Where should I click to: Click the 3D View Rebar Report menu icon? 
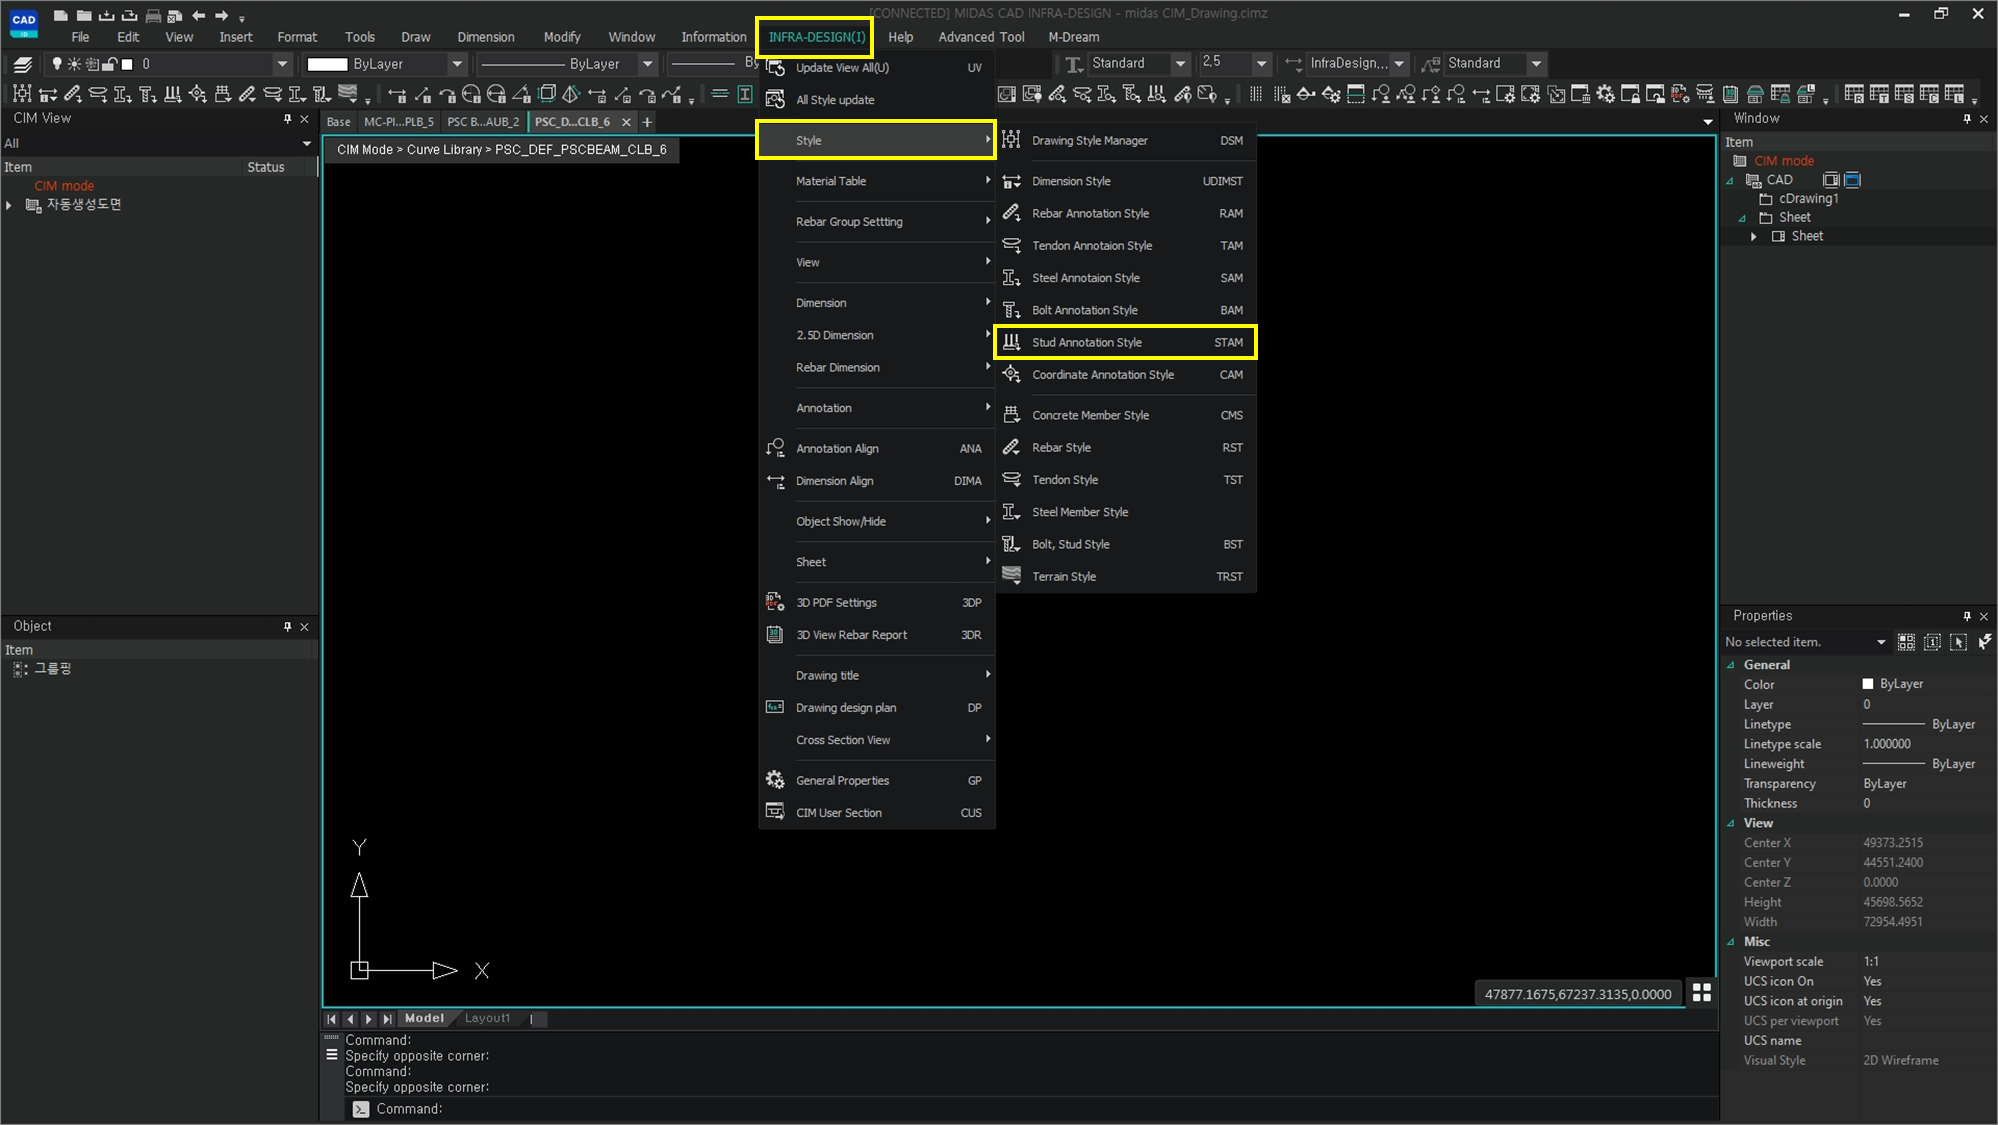pyautogui.click(x=774, y=634)
